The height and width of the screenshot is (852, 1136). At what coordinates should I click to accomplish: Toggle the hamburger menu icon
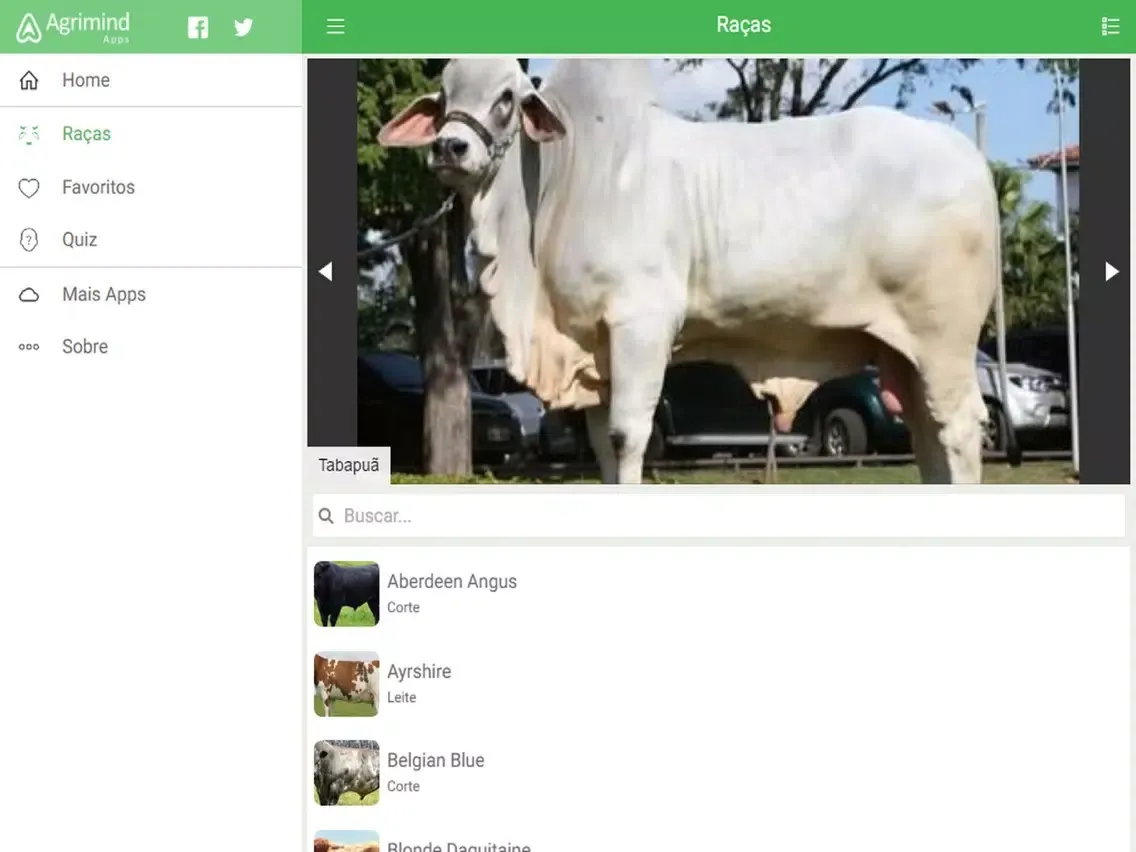[335, 27]
